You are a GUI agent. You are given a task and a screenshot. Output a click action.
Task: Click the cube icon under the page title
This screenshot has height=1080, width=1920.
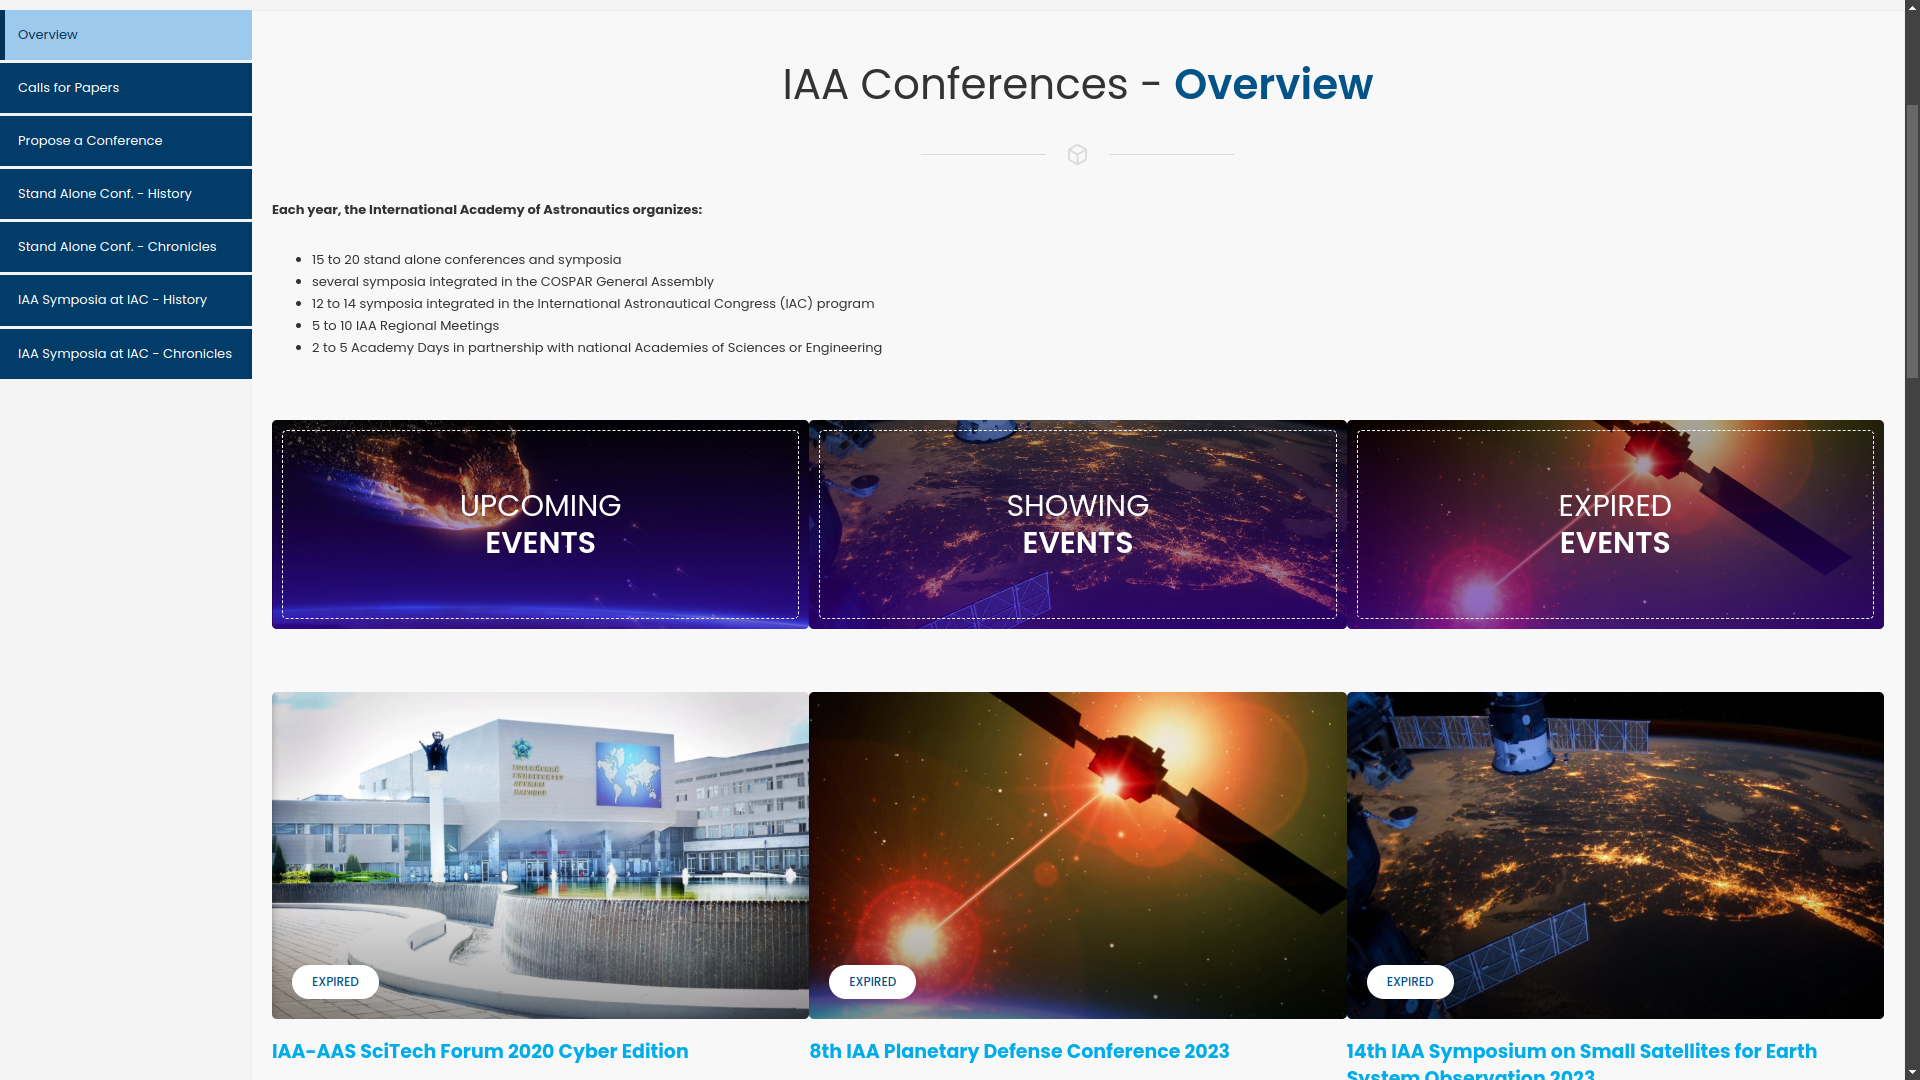pos(1077,155)
